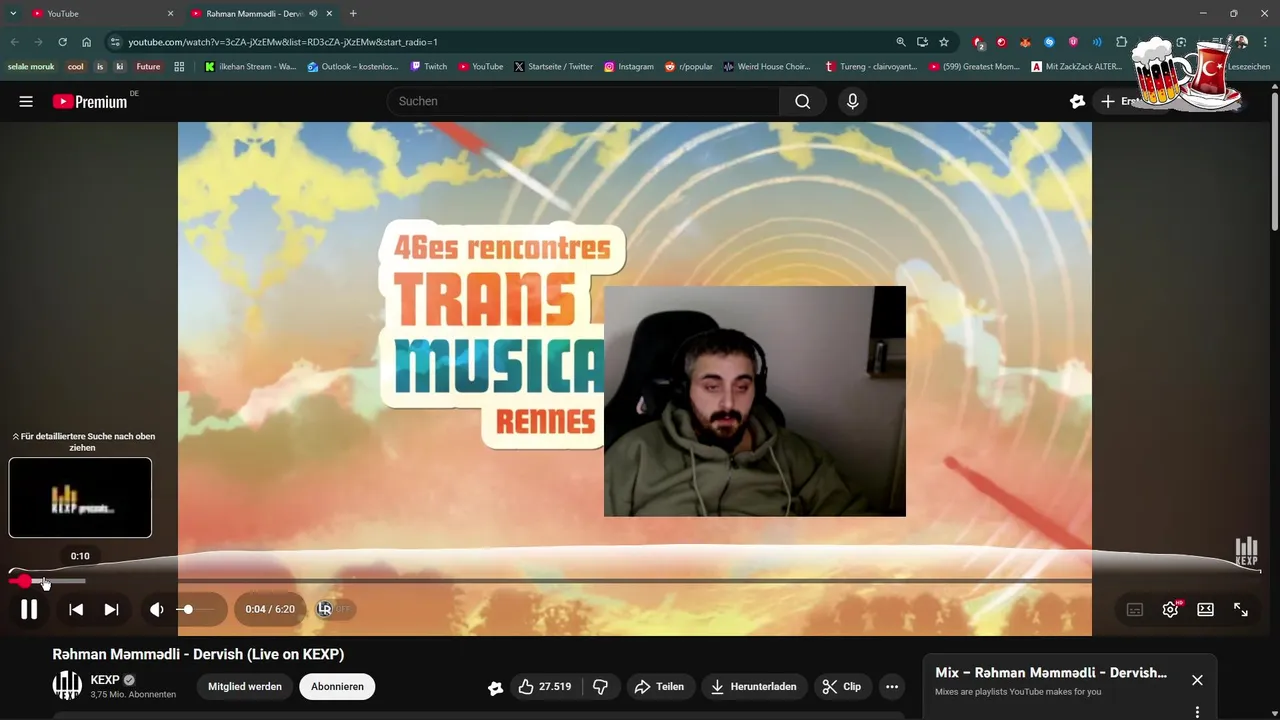Open the Outlook – kostenlos bookmark
The width and height of the screenshot is (1280, 720).
pyautogui.click(x=354, y=67)
